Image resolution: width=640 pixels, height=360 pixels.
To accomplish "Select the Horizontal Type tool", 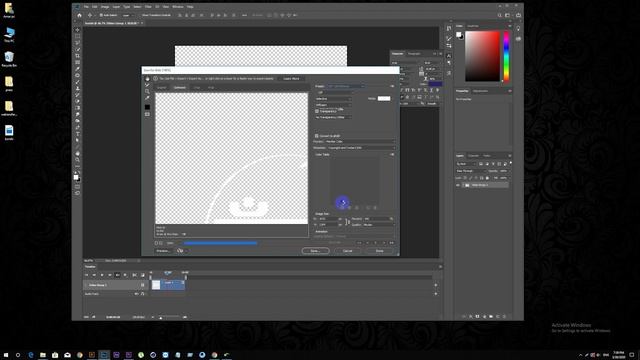I will click(x=78, y=134).
